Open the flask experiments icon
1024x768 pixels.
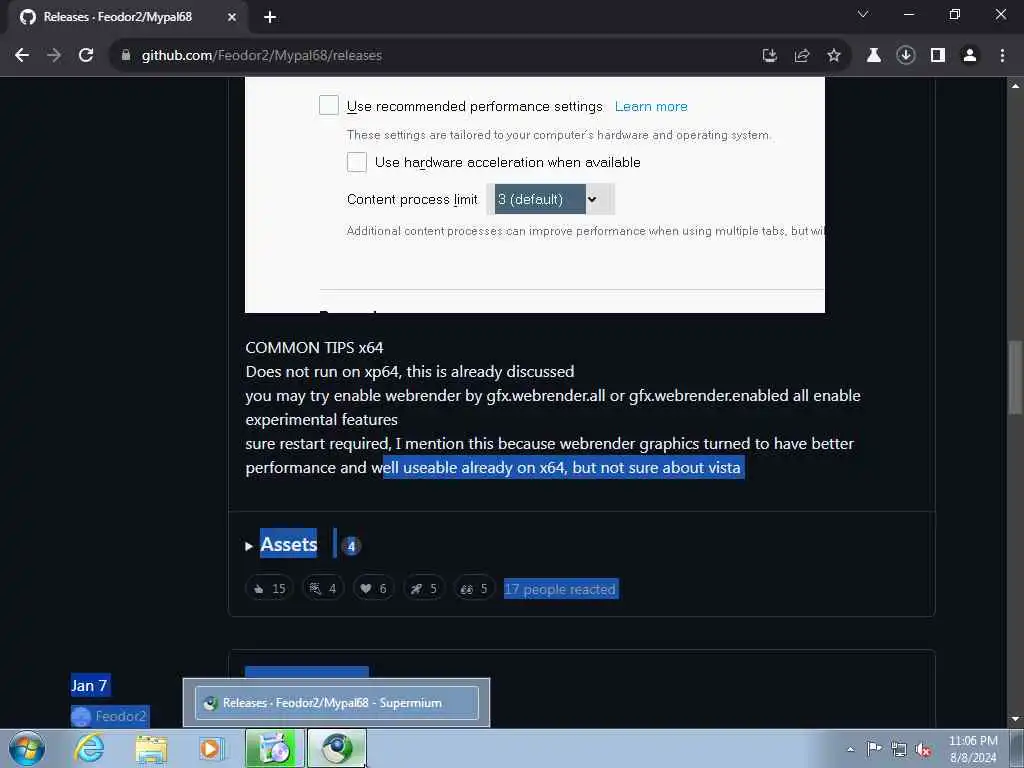(874, 56)
